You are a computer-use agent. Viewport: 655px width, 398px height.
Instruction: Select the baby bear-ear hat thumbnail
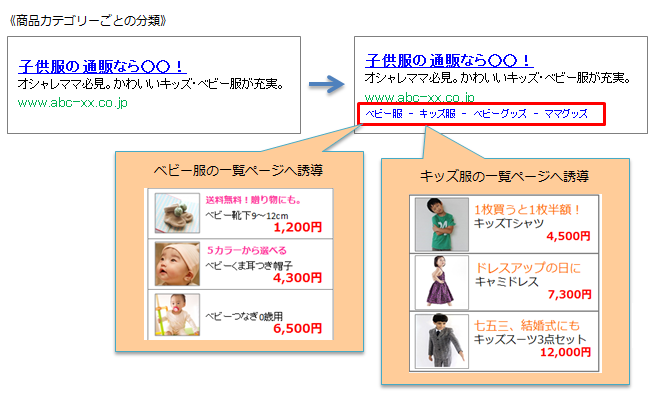point(177,264)
